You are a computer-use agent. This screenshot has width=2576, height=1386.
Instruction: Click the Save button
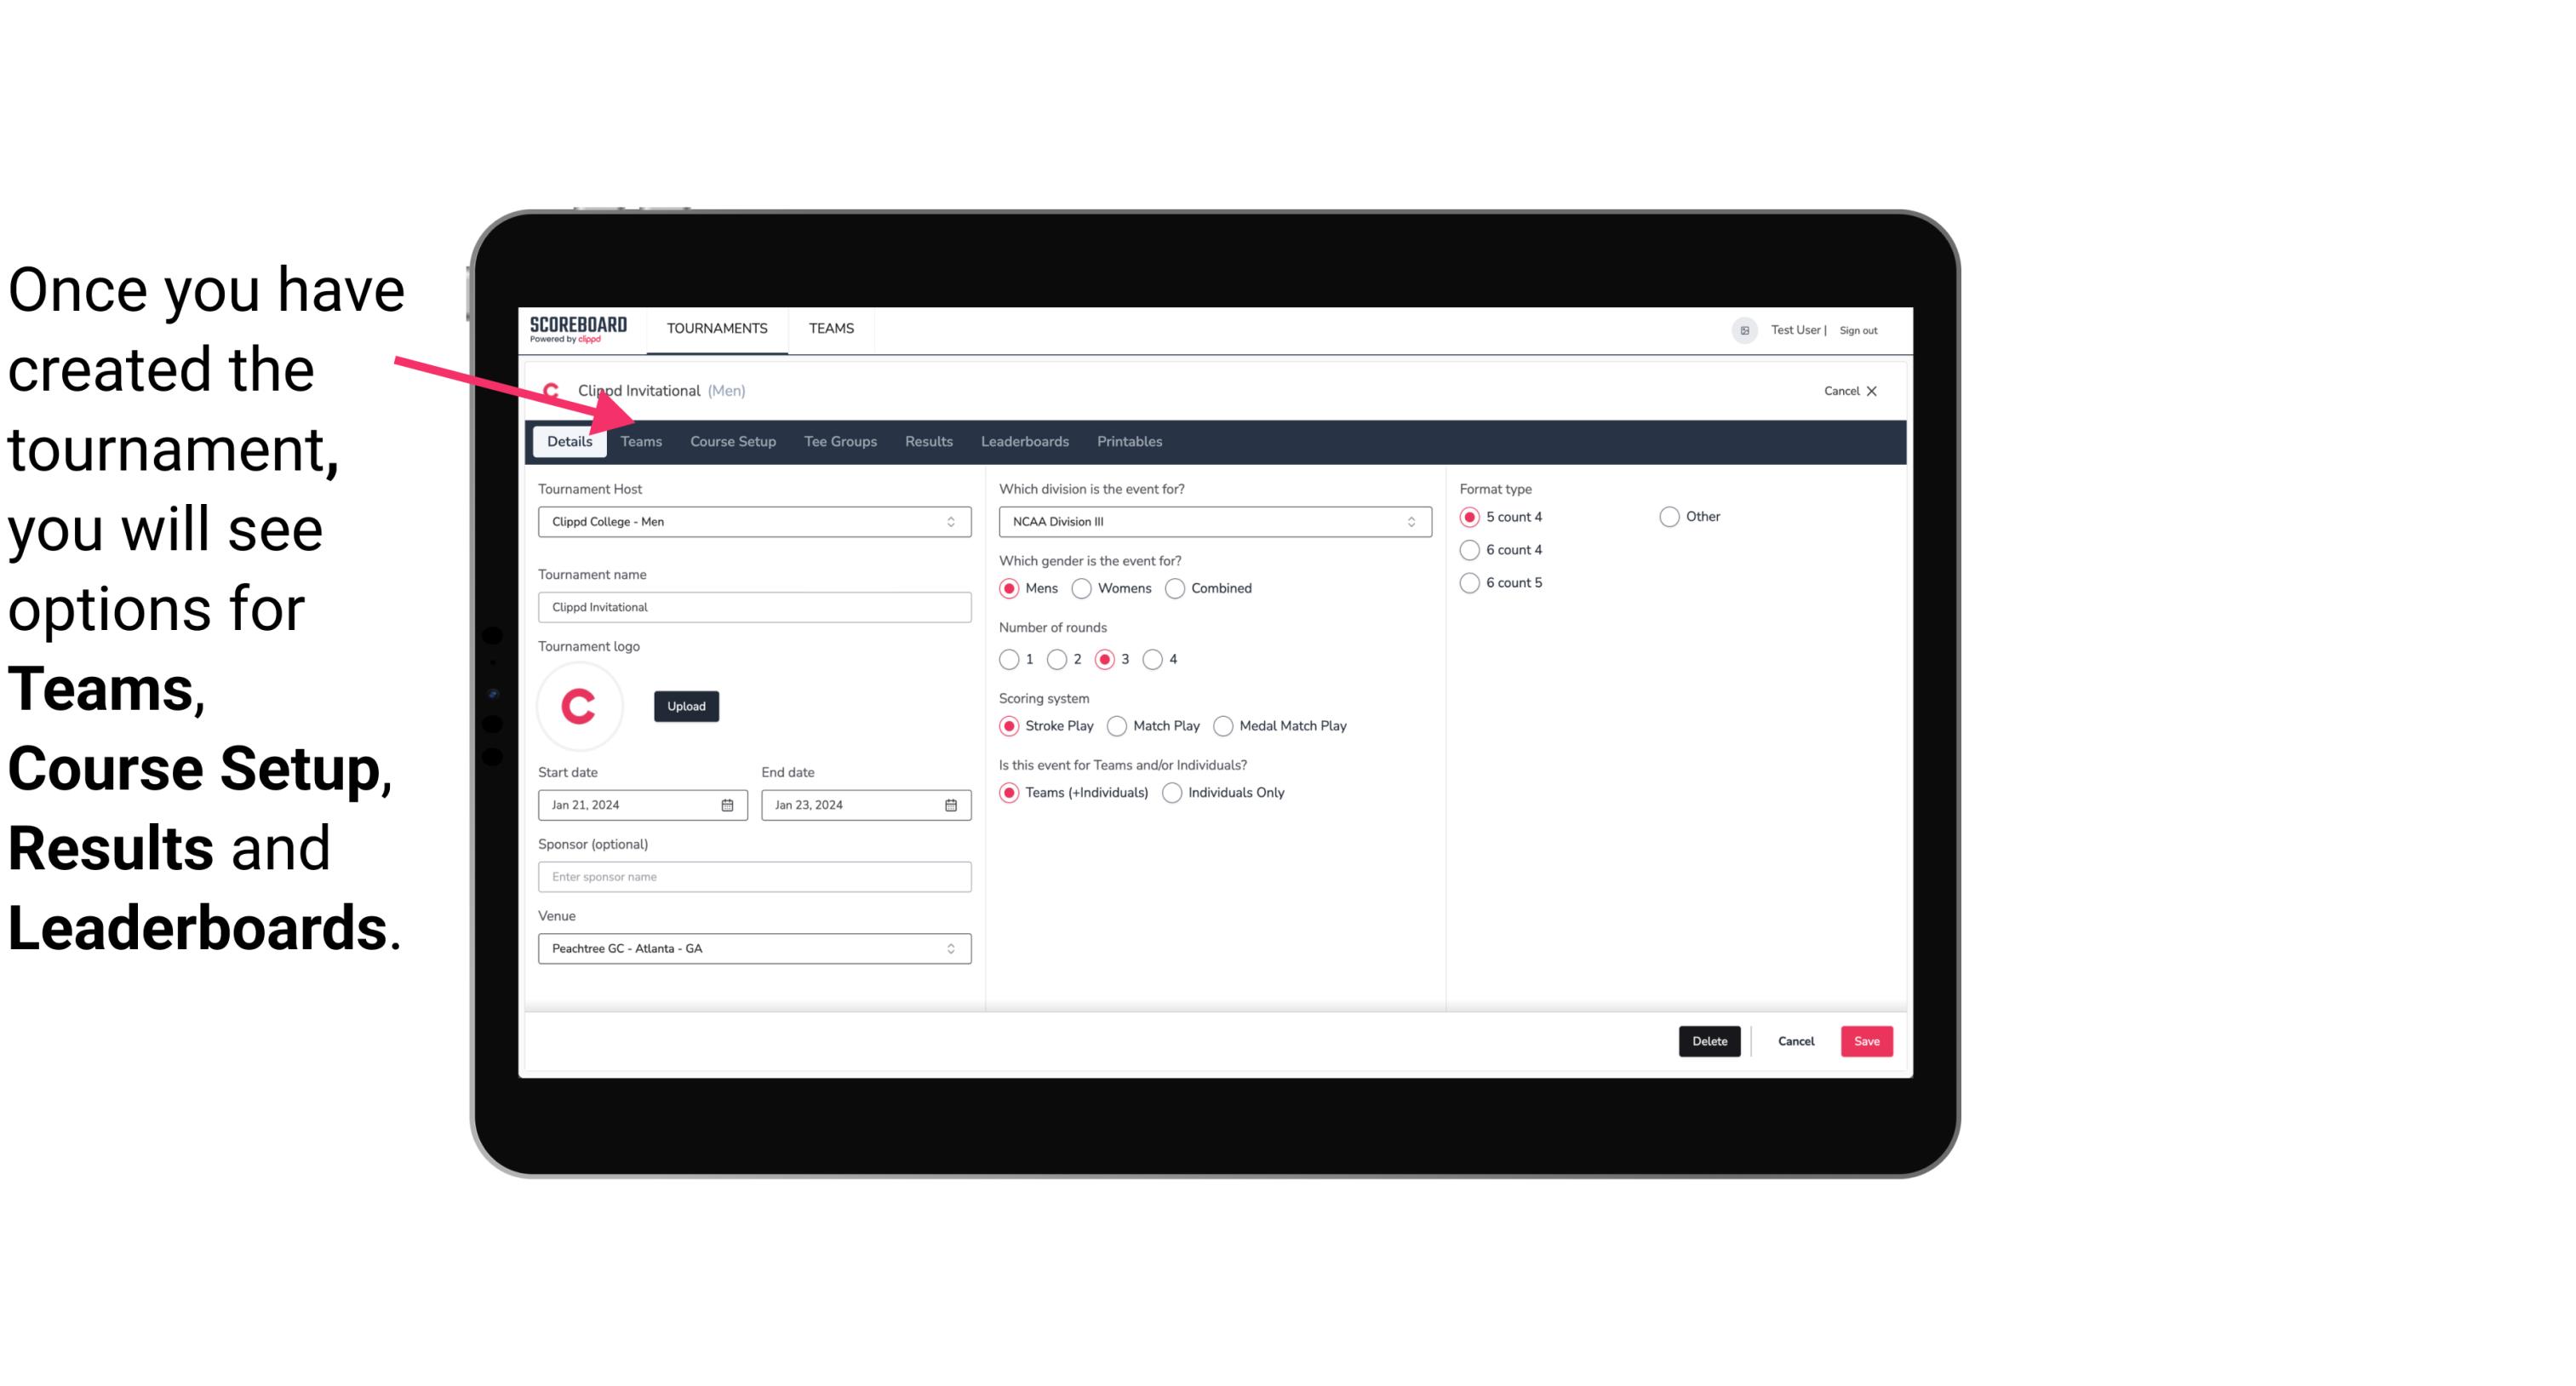[x=1864, y=1041]
